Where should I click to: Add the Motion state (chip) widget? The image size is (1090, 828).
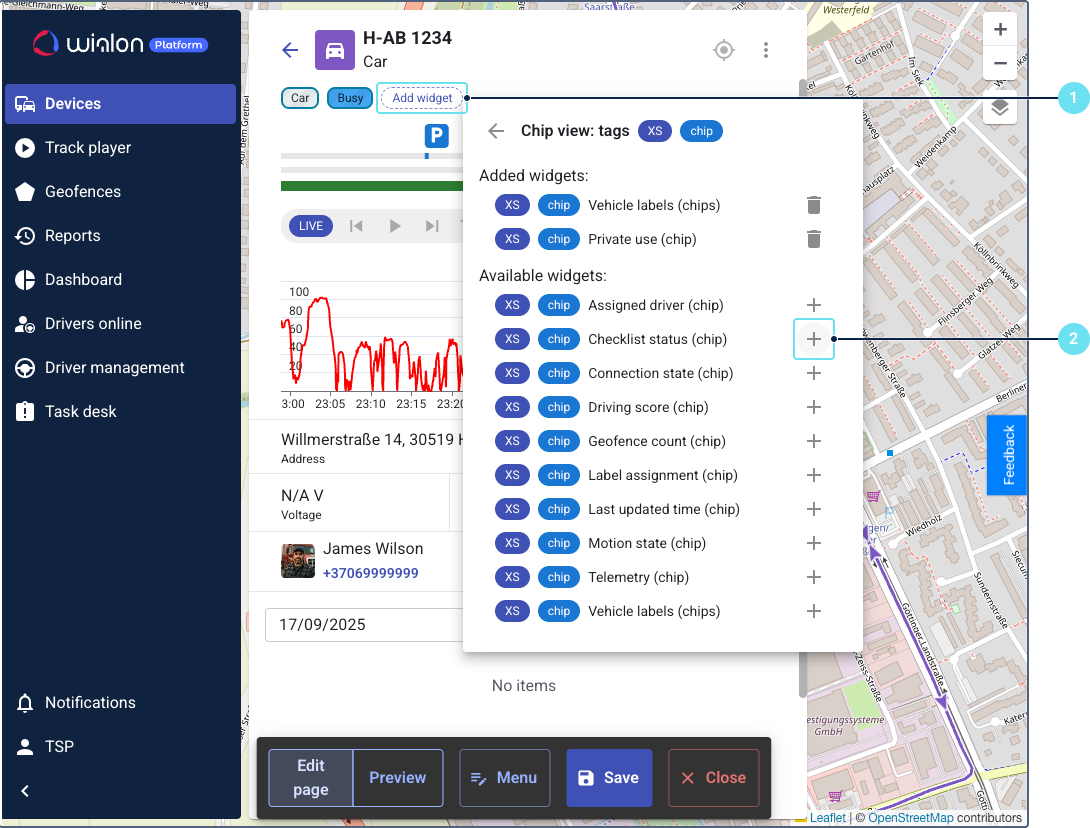click(x=814, y=543)
